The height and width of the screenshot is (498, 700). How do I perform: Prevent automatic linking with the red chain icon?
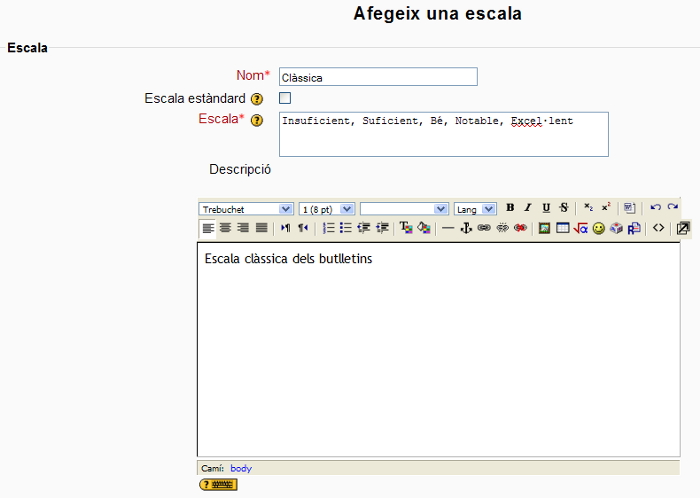521,228
